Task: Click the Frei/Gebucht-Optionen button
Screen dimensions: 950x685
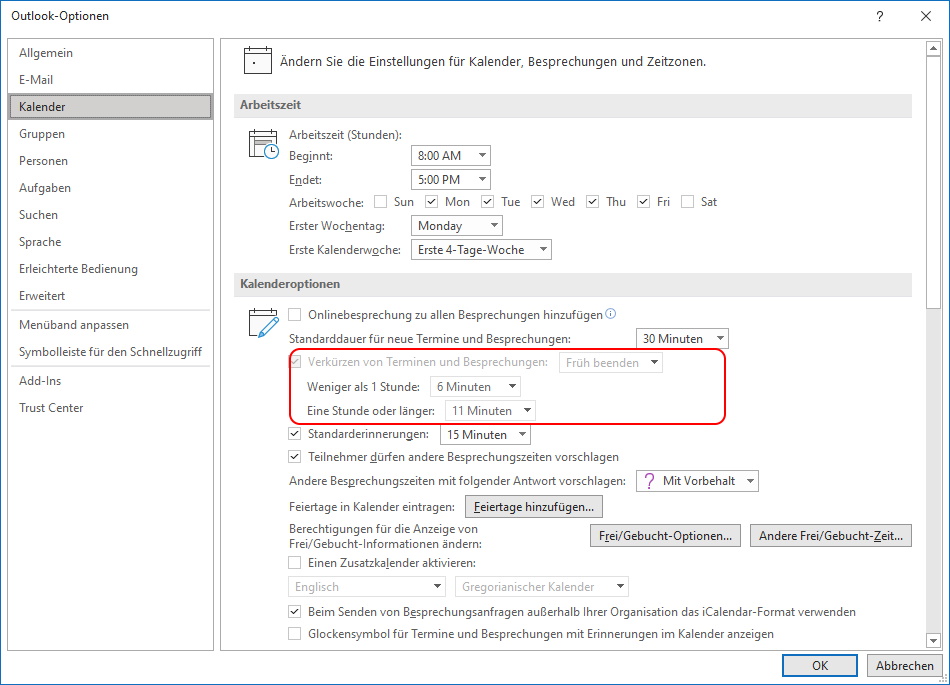Action: tap(665, 536)
